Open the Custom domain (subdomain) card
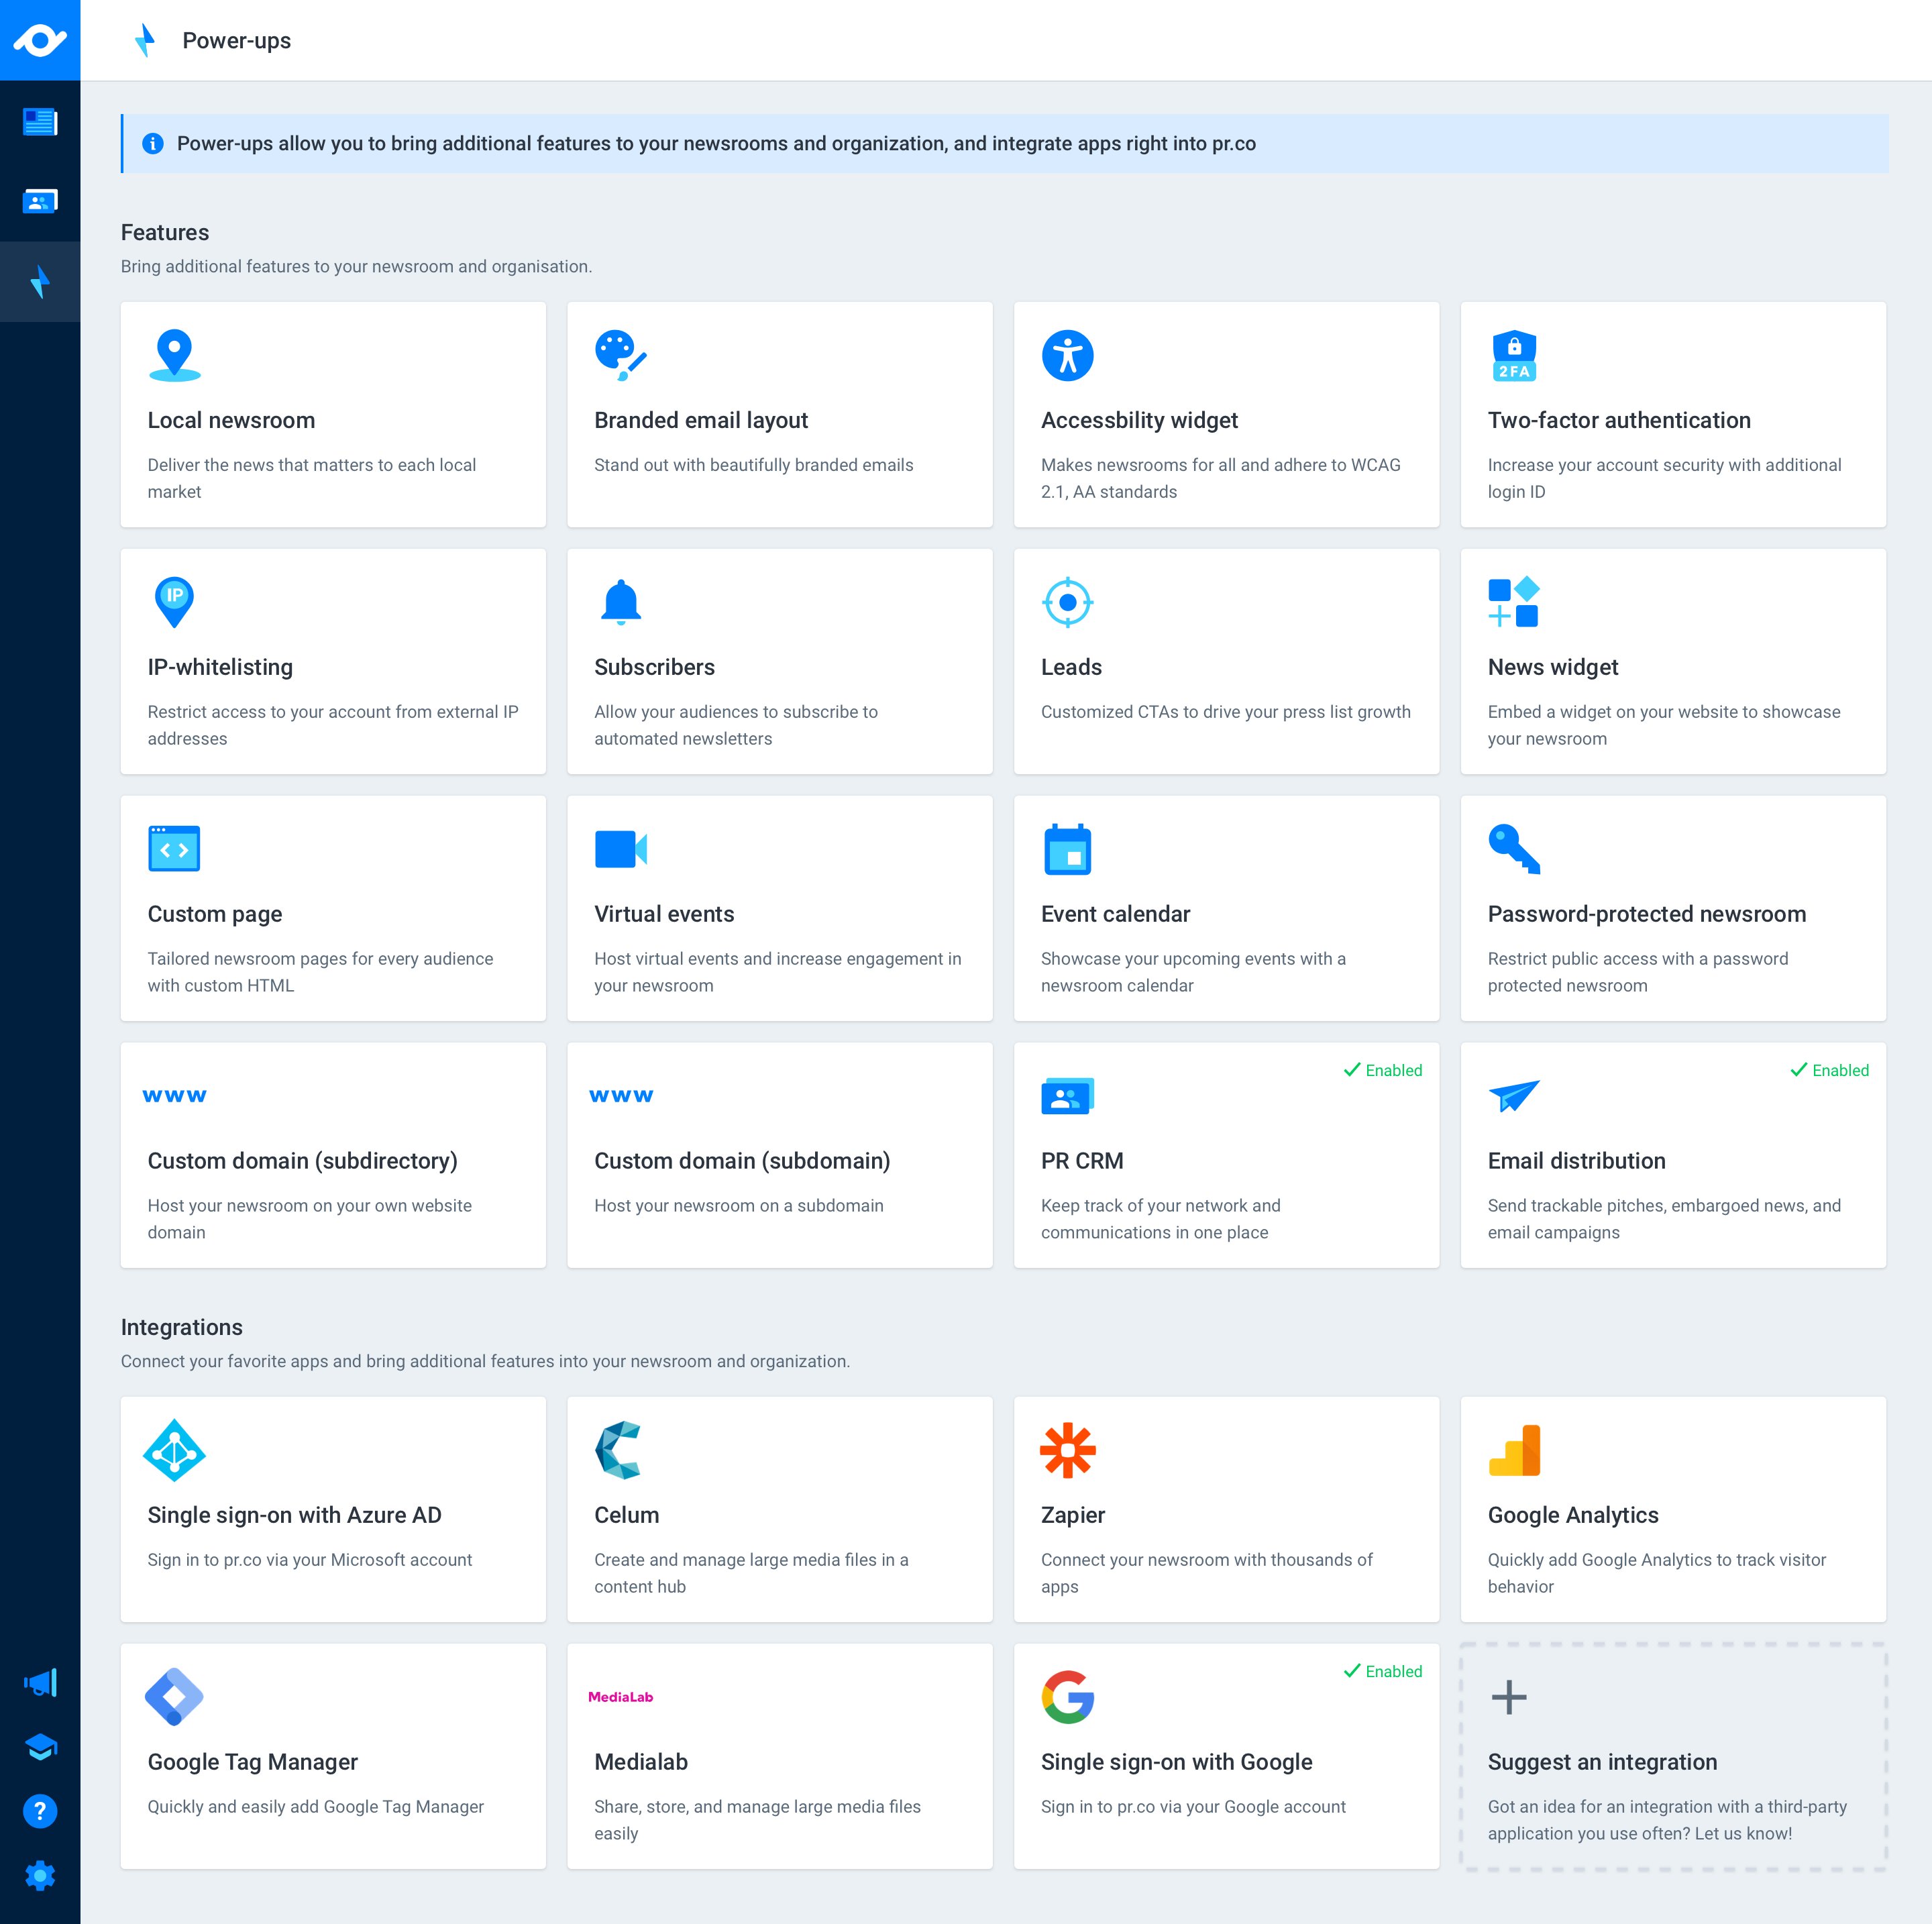The image size is (1932, 1924). pyautogui.click(x=780, y=1156)
